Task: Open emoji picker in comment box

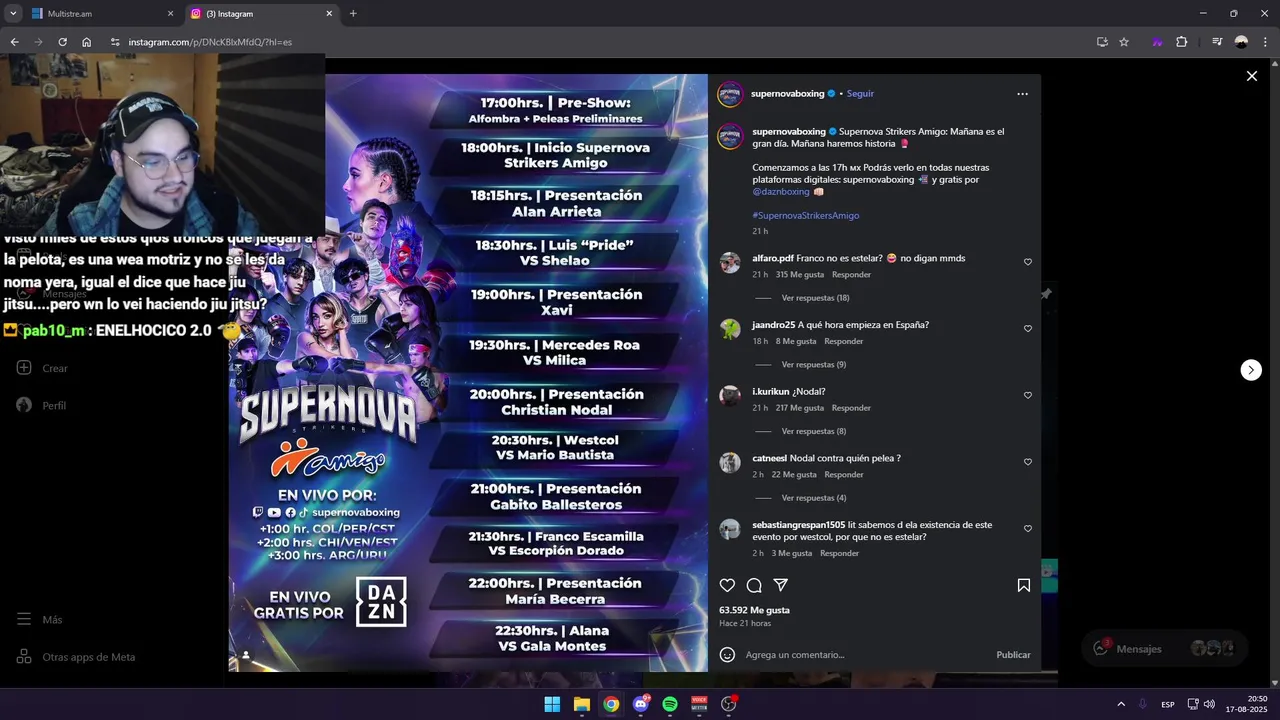Action: click(x=727, y=655)
